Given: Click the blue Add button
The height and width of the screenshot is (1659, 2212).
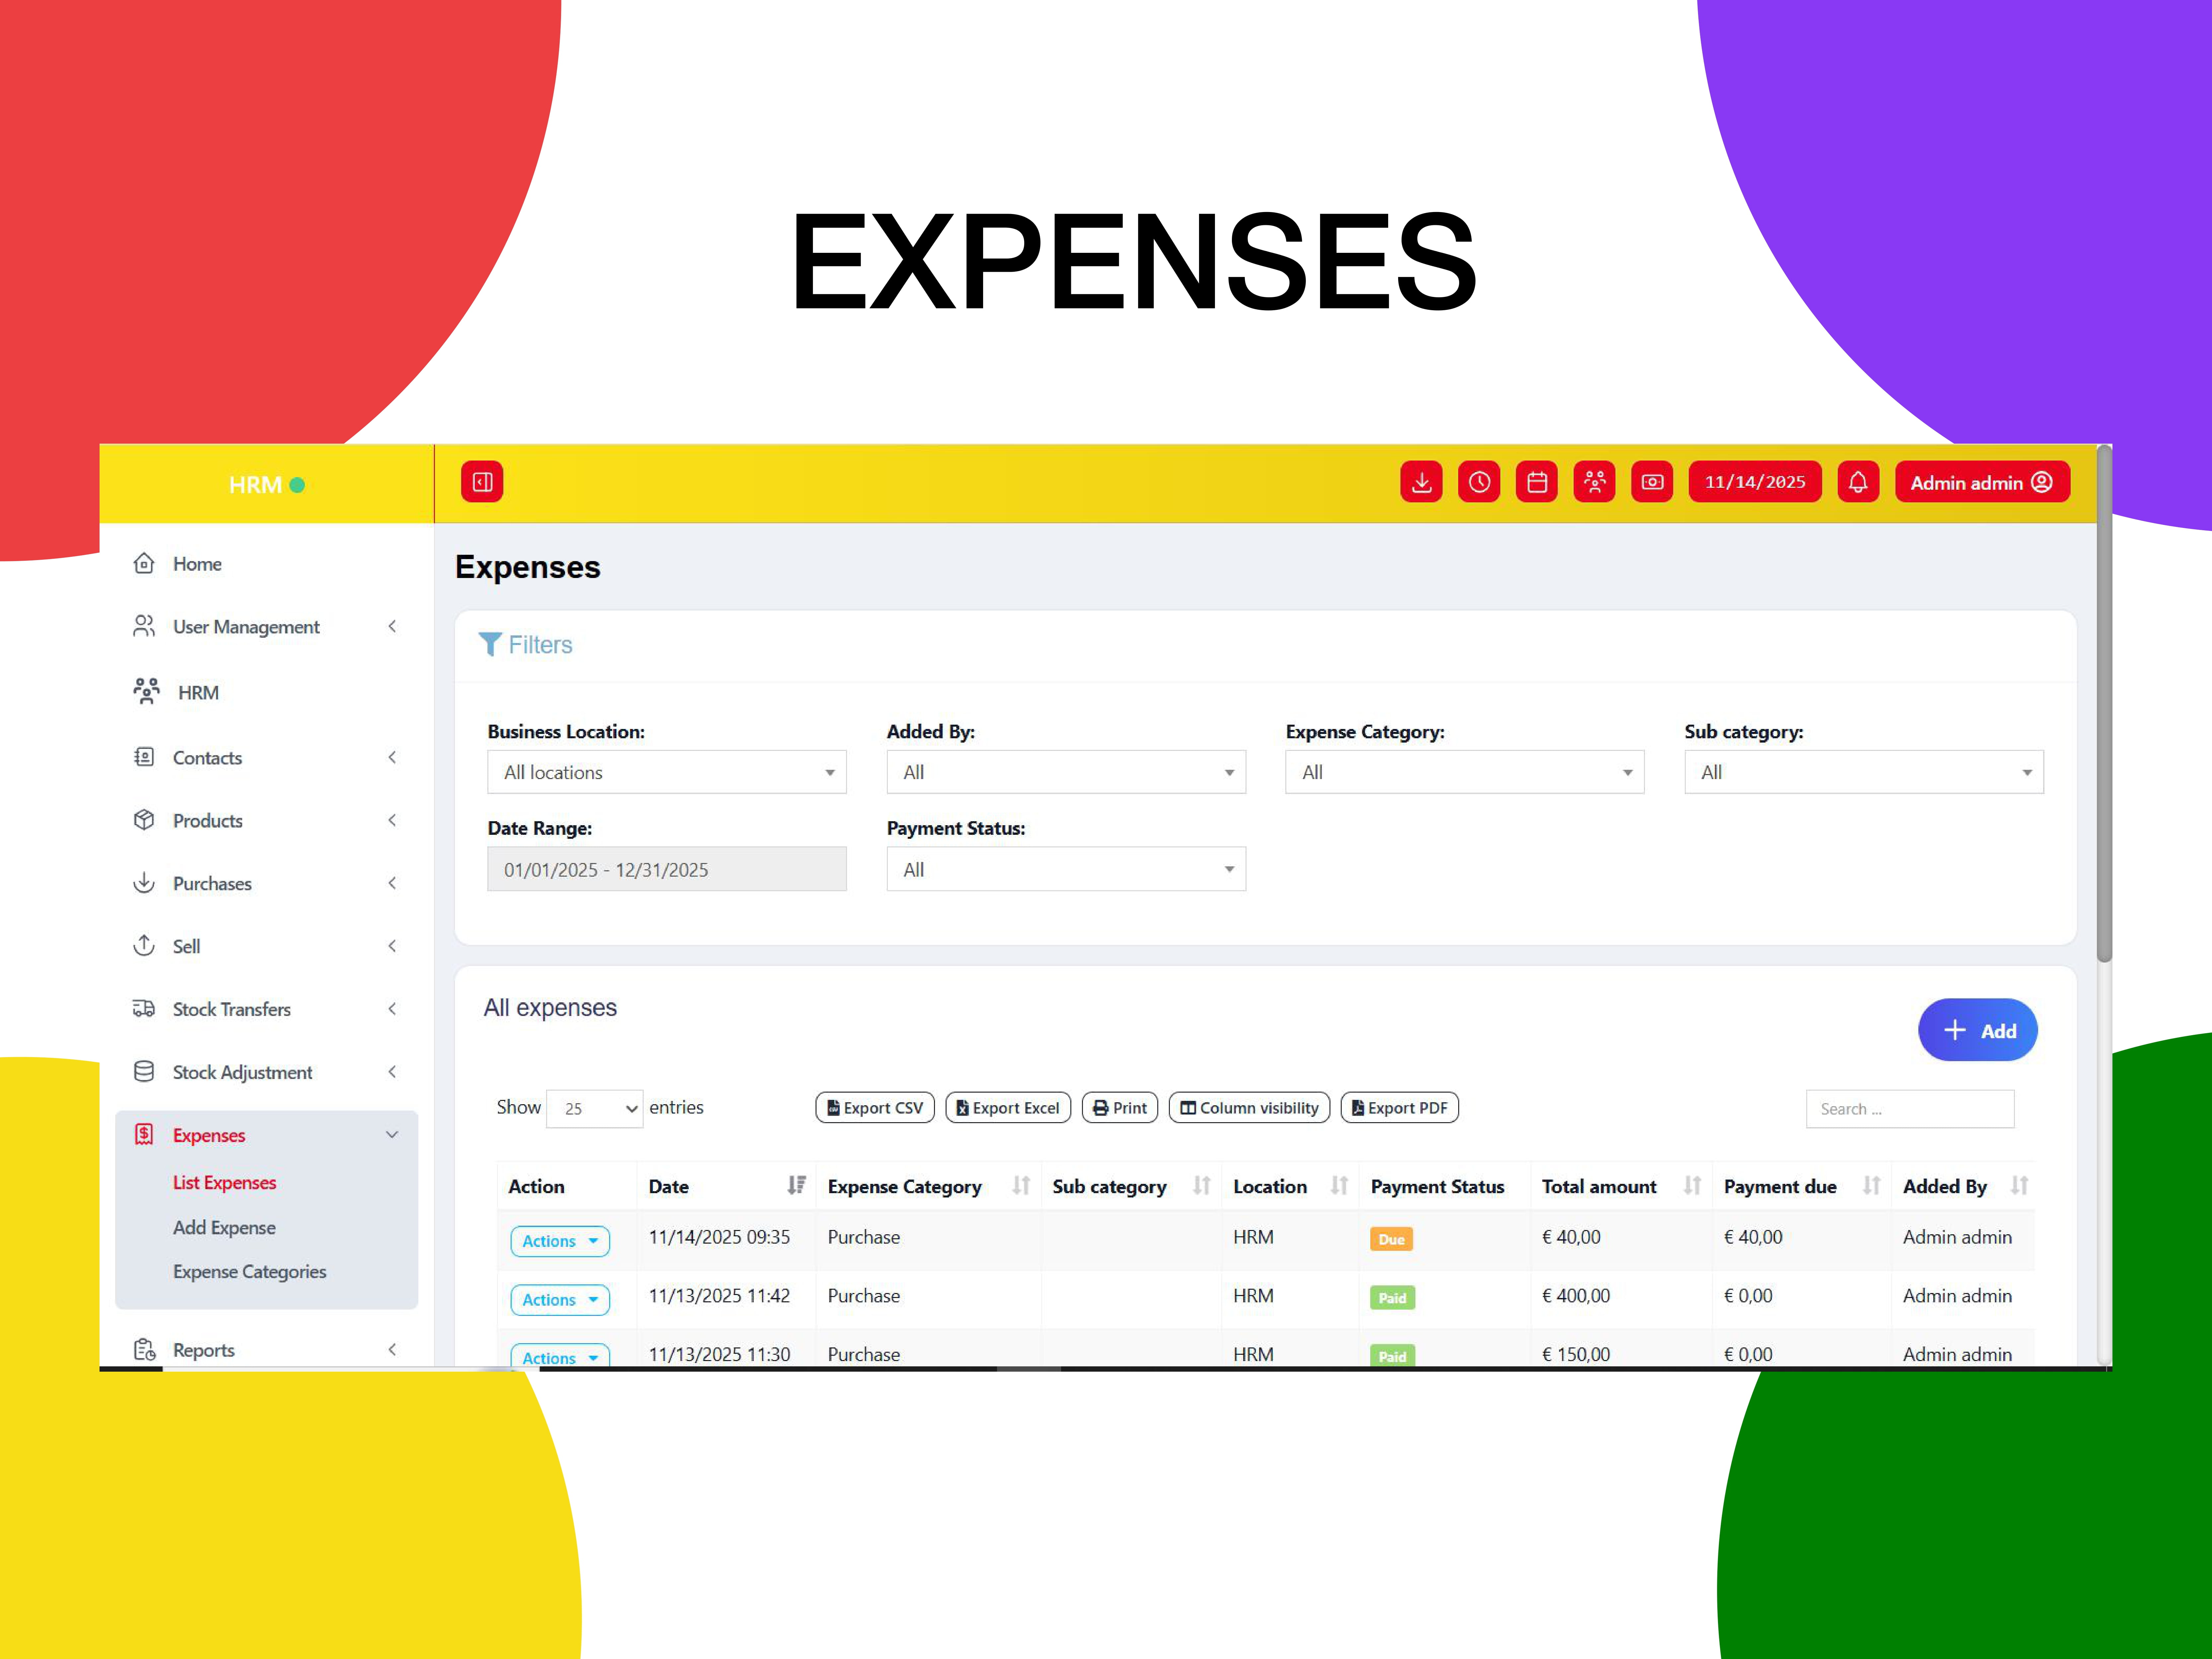Looking at the screenshot, I should click(x=1977, y=1030).
